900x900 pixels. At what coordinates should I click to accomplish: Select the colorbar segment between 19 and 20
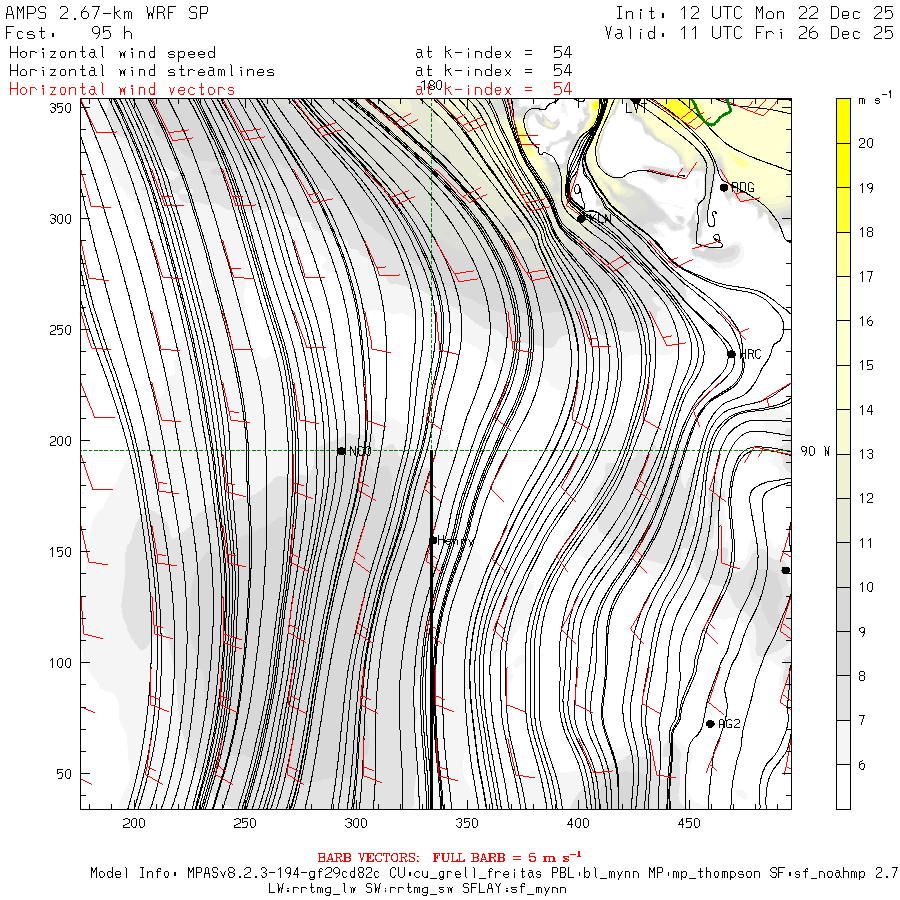(843, 165)
